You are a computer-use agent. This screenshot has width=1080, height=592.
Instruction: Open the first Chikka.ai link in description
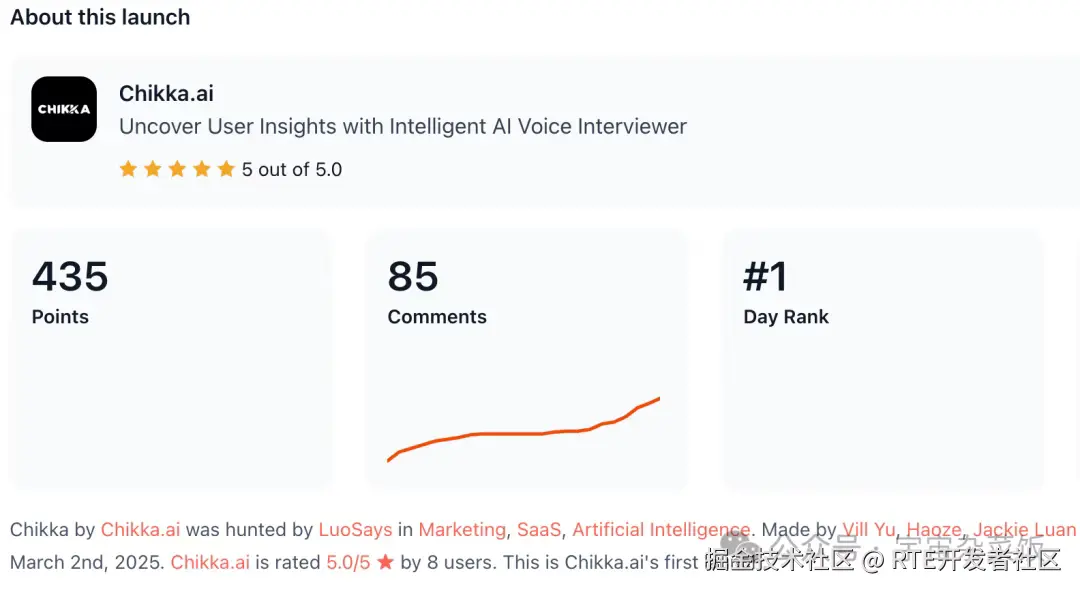140,530
